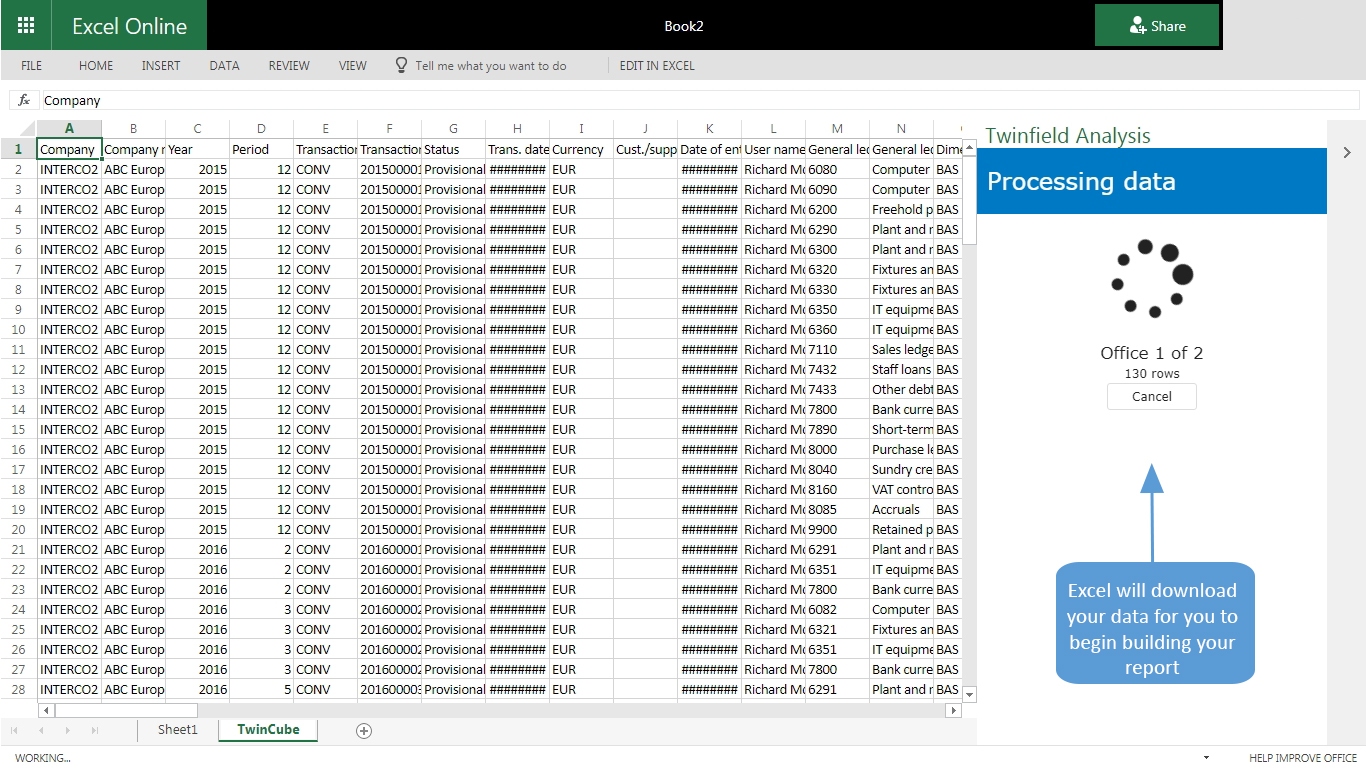Select row 28 header
The width and height of the screenshot is (1366, 768).
(18, 689)
